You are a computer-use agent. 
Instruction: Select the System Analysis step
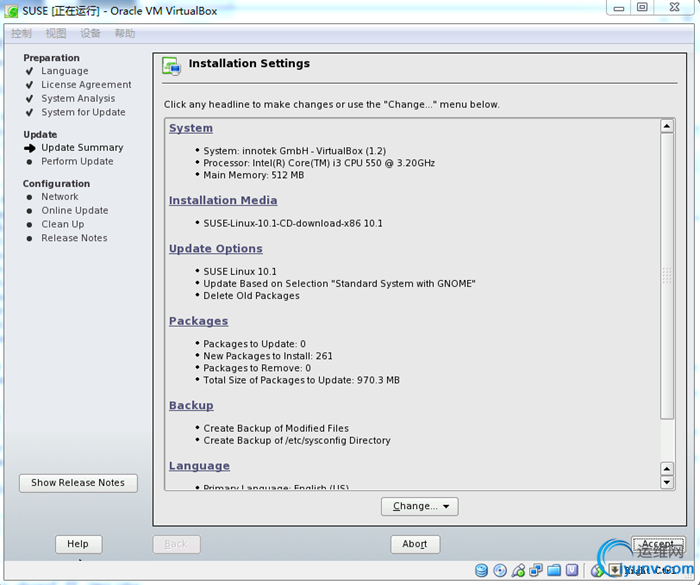[78, 99]
